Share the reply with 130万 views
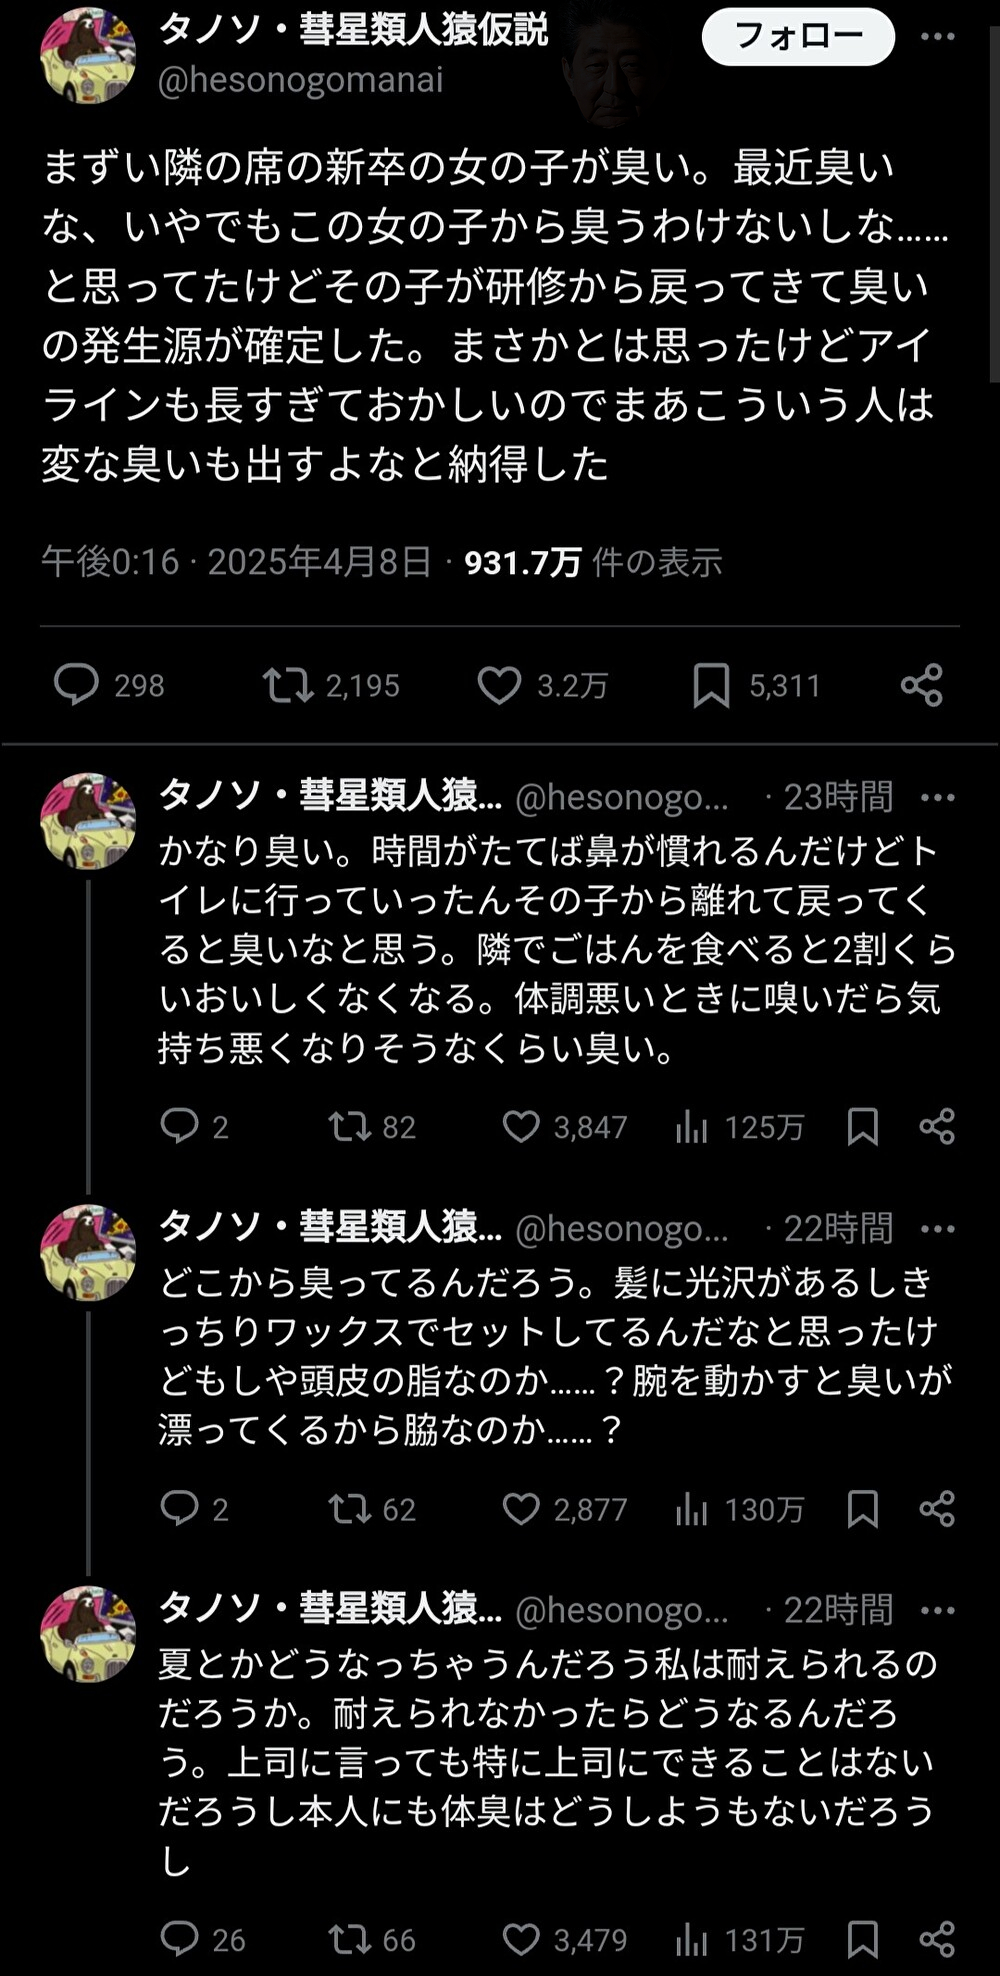Viewport: 1000px width, 1976px height. coord(937,1509)
